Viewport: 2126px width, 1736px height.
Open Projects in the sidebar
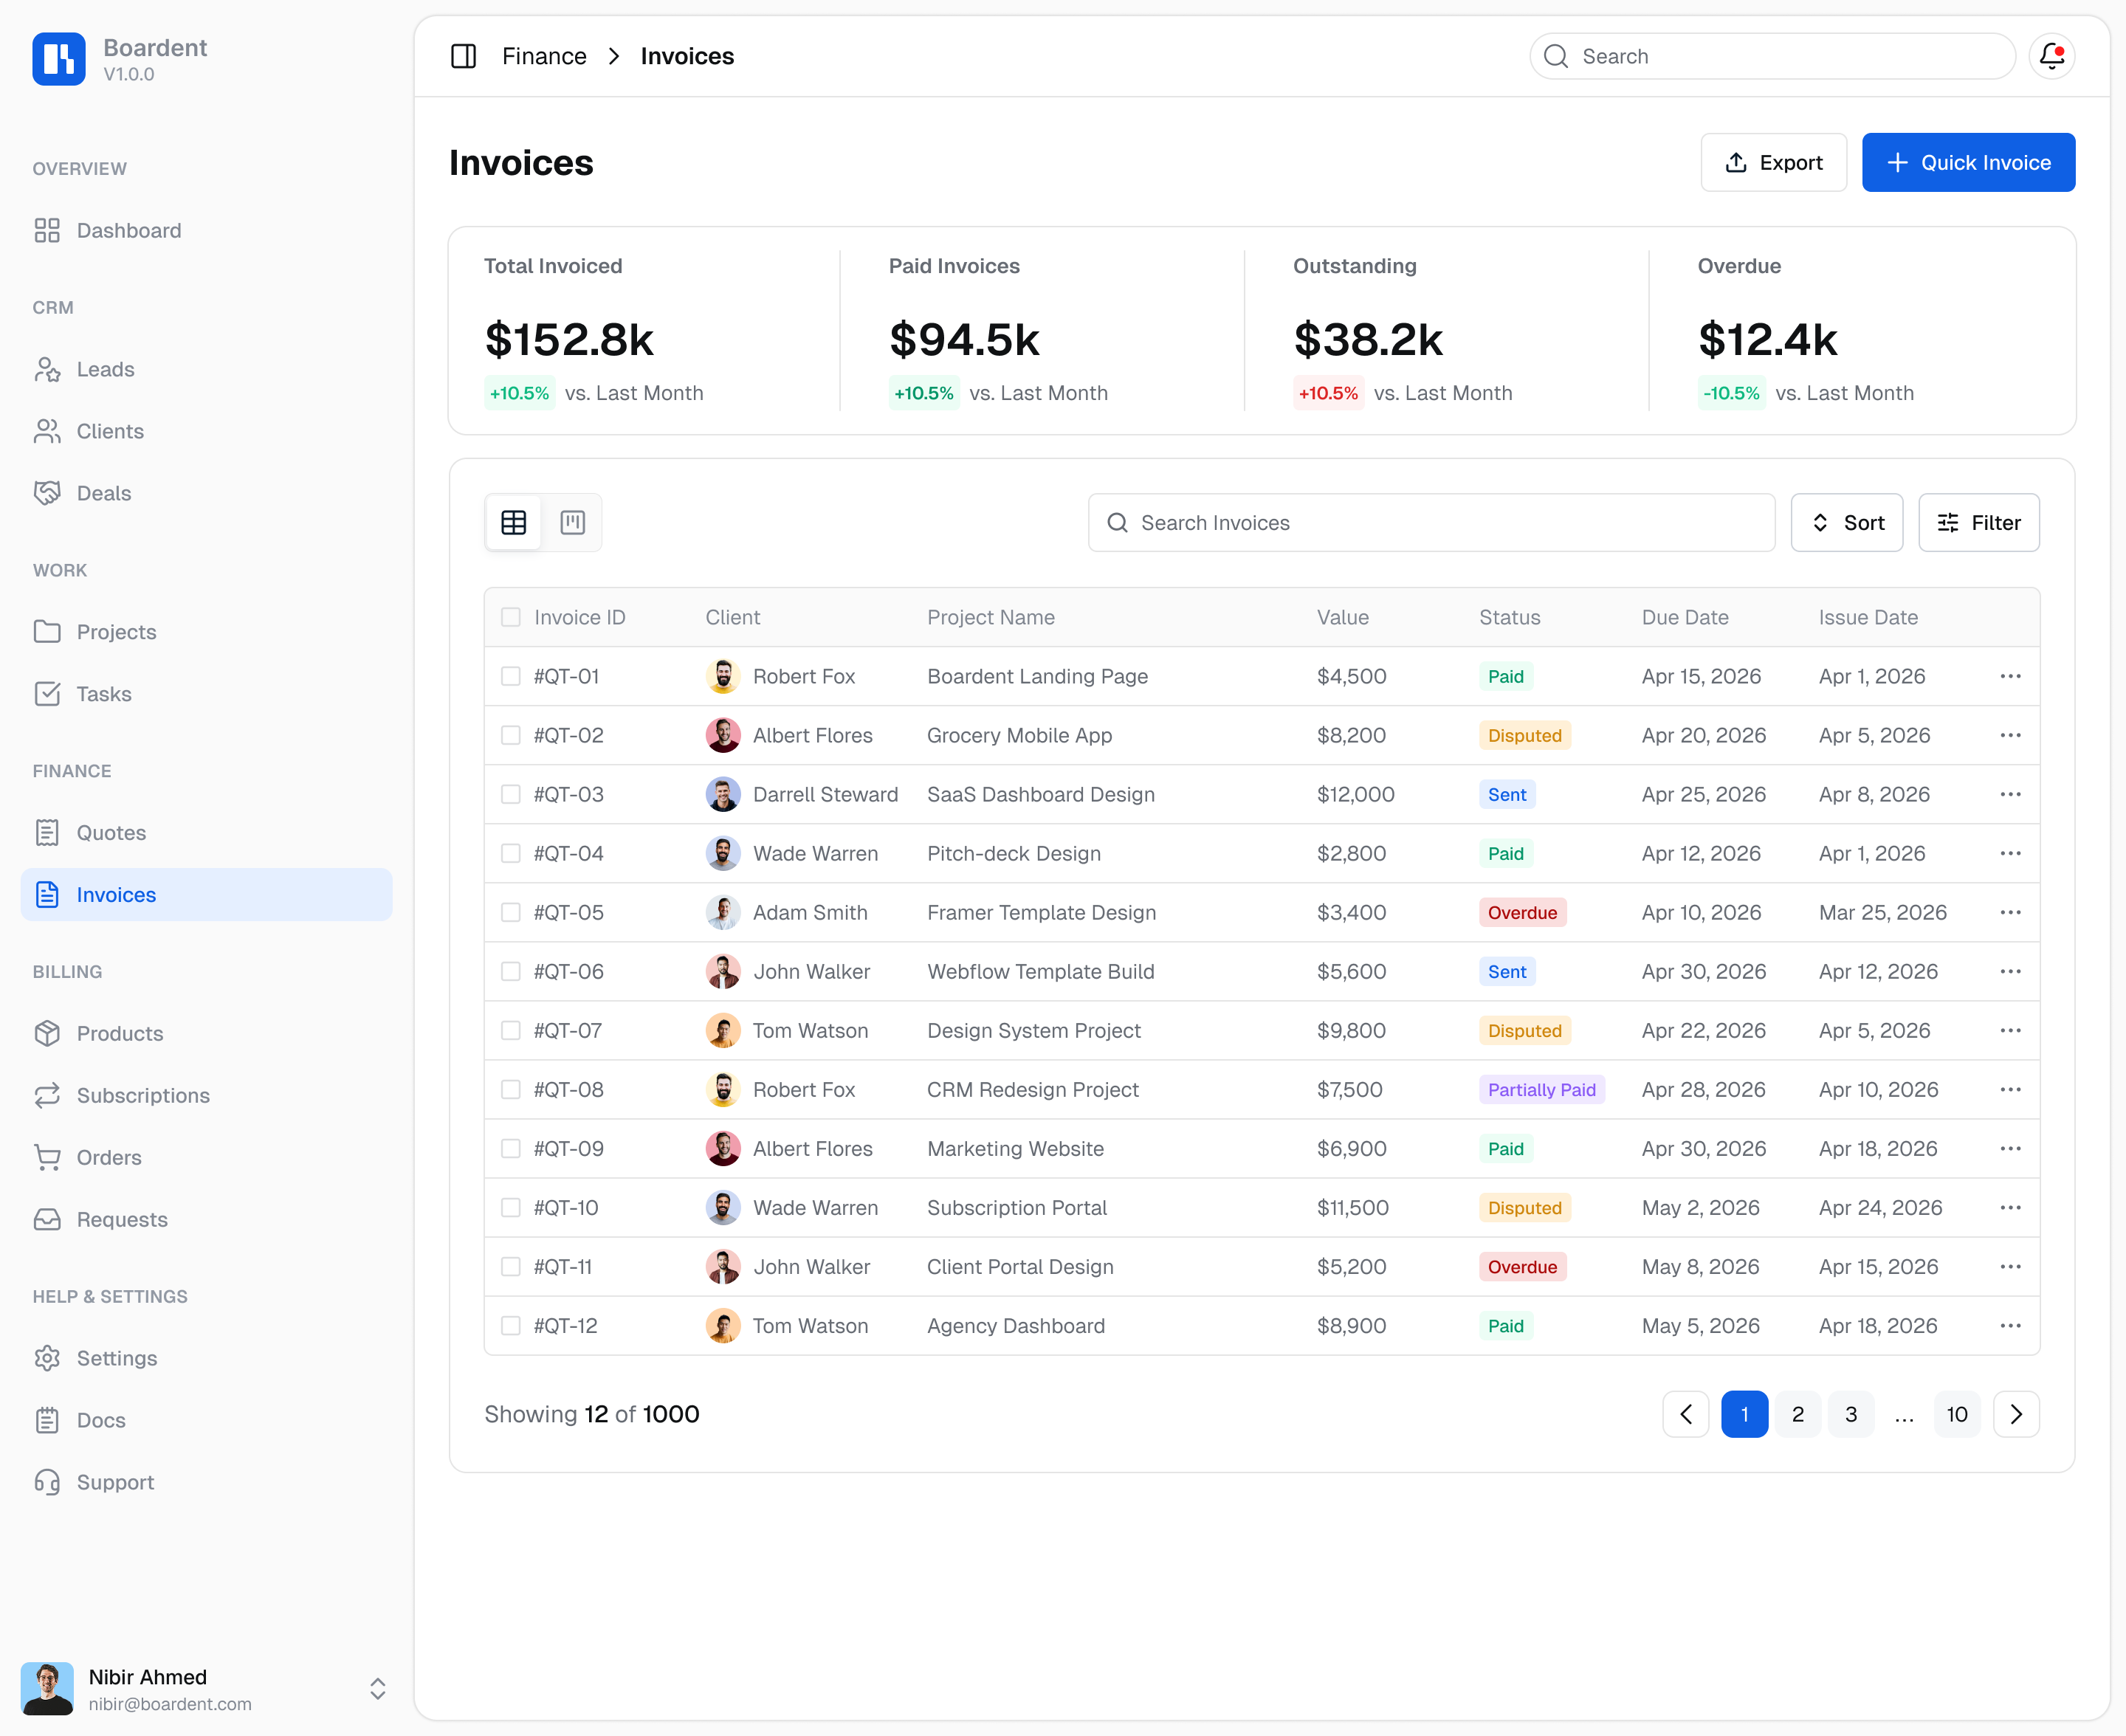click(206, 632)
